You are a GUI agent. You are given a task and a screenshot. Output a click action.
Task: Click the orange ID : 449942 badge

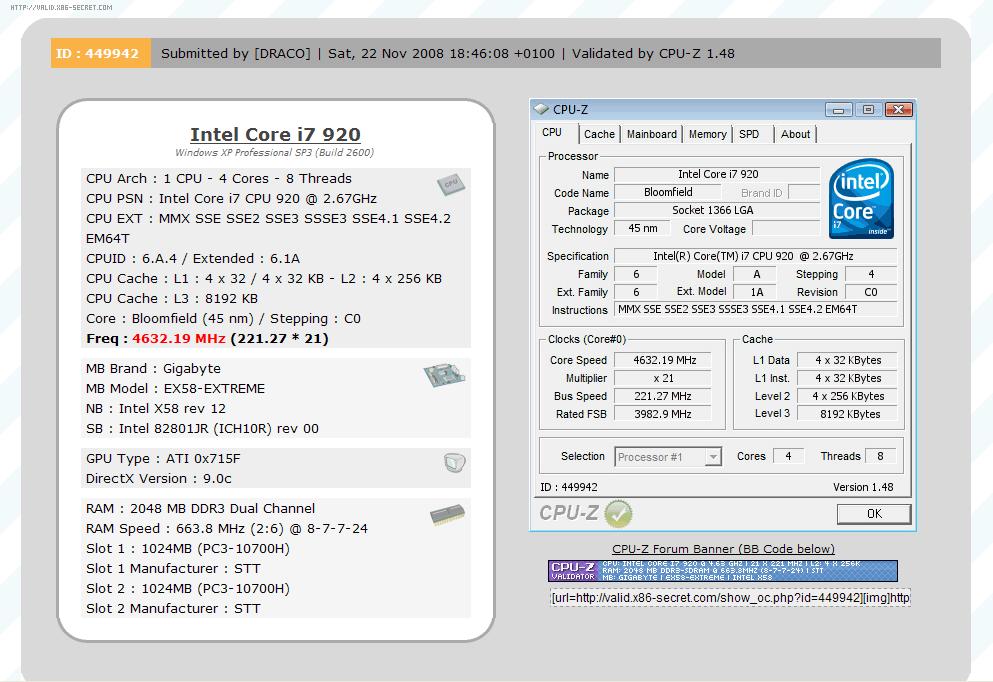[x=101, y=53]
